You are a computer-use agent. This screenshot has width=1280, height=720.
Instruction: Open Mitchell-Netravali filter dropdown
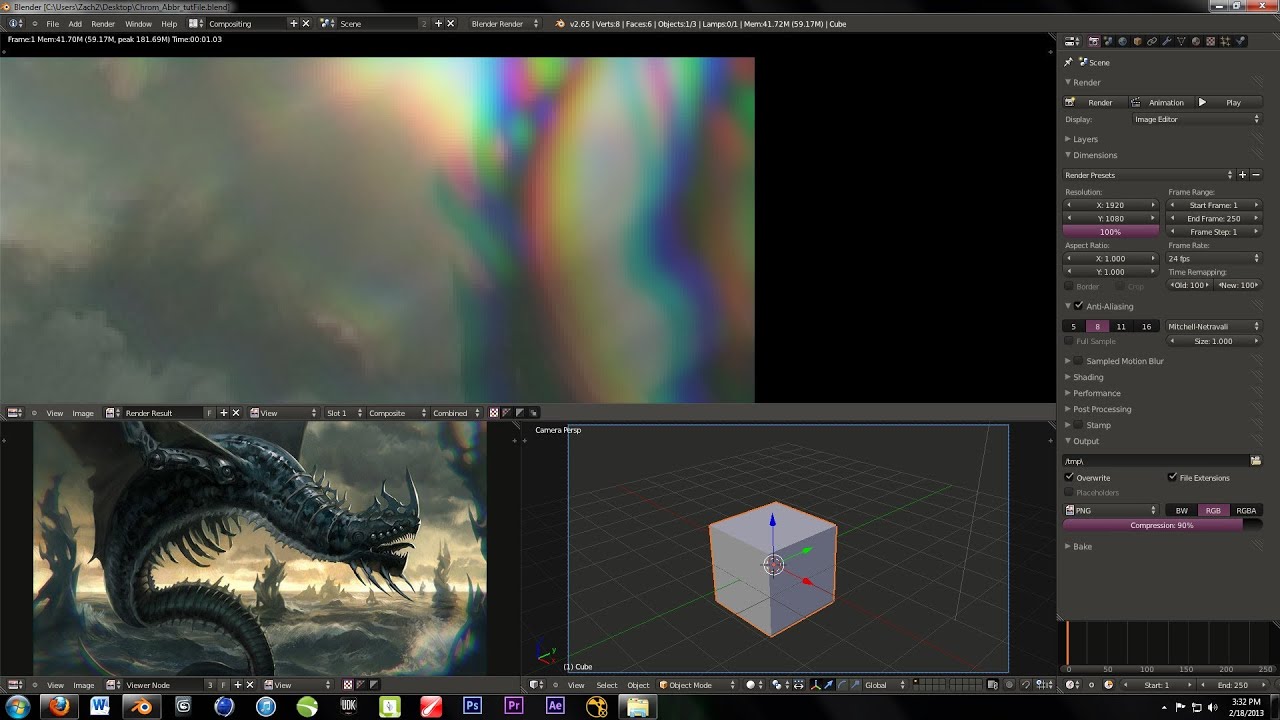tap(1214, 326)
